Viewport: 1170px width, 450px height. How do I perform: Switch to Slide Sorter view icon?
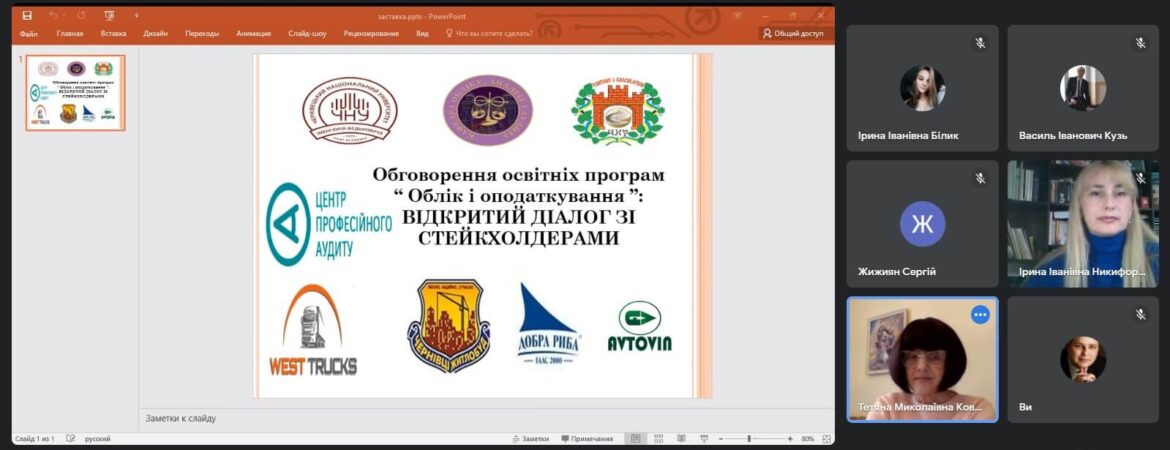pyautogui.click(x=659, y=439)
